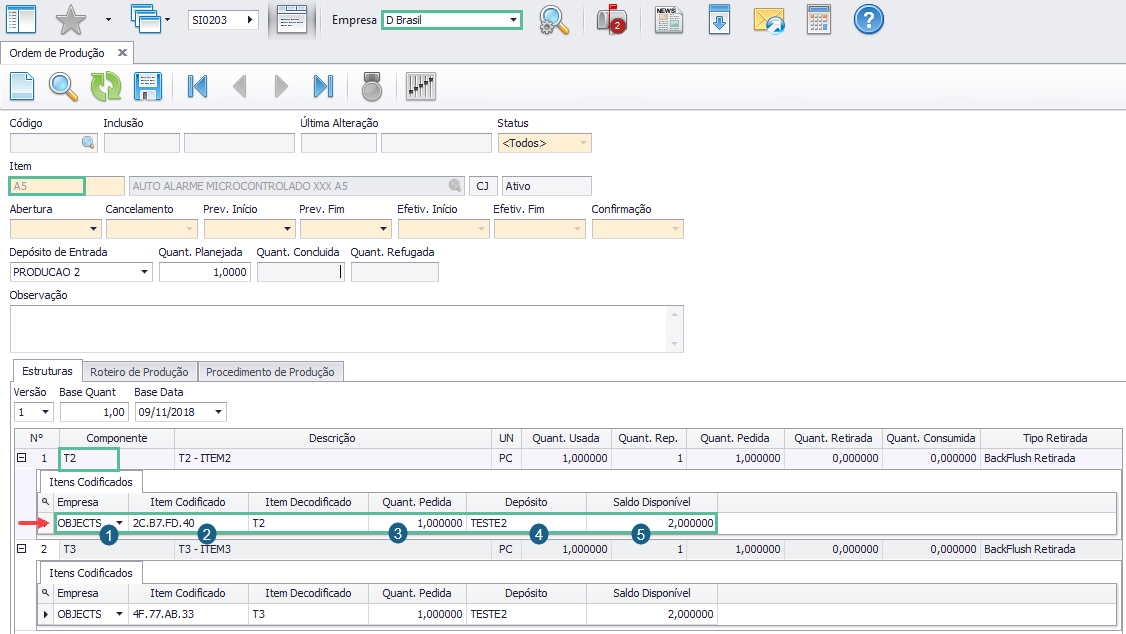Click the SI0203 screen code field
The width and height of the screenshot is (1126, 634).
pyautogui.click(x=223, y=20)
